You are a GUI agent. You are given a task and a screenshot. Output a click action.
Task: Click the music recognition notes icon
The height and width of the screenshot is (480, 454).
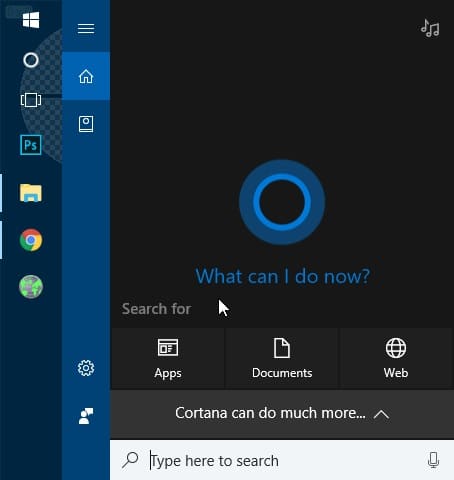coord(430,28)
